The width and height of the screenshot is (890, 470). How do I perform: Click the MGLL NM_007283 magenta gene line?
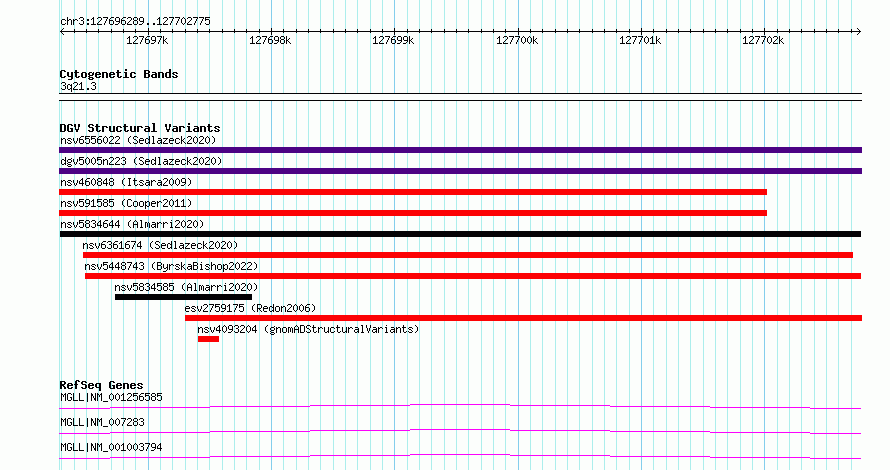[x=460, y=431]
